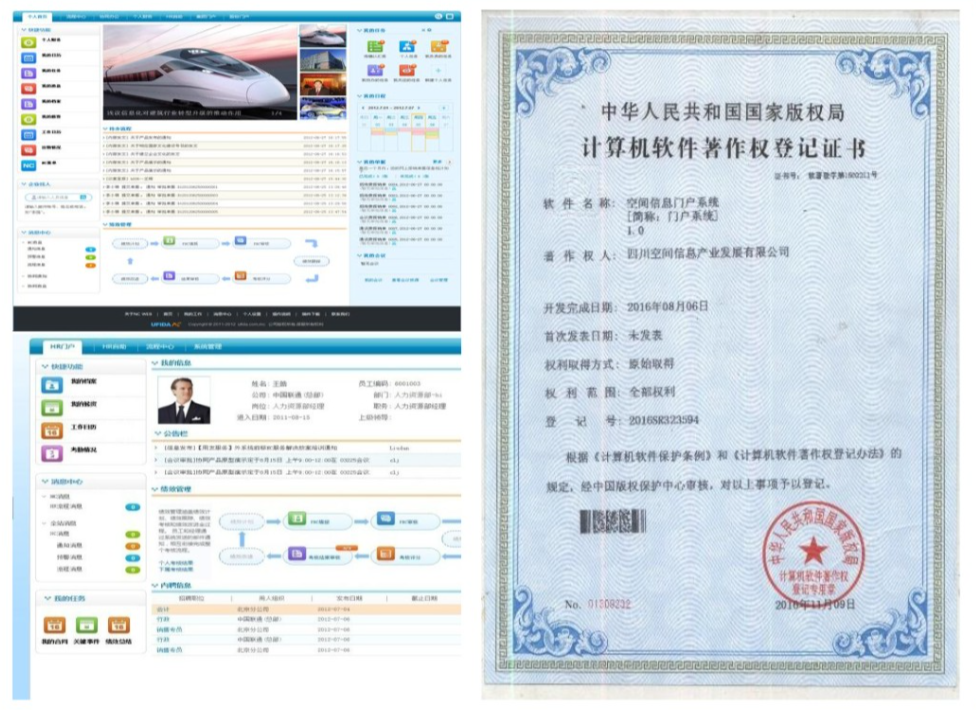The height and width of the screenshot is (710, 976).
Task: Collapse 绩效管理 section in HR portal
Action: [156, 489]
